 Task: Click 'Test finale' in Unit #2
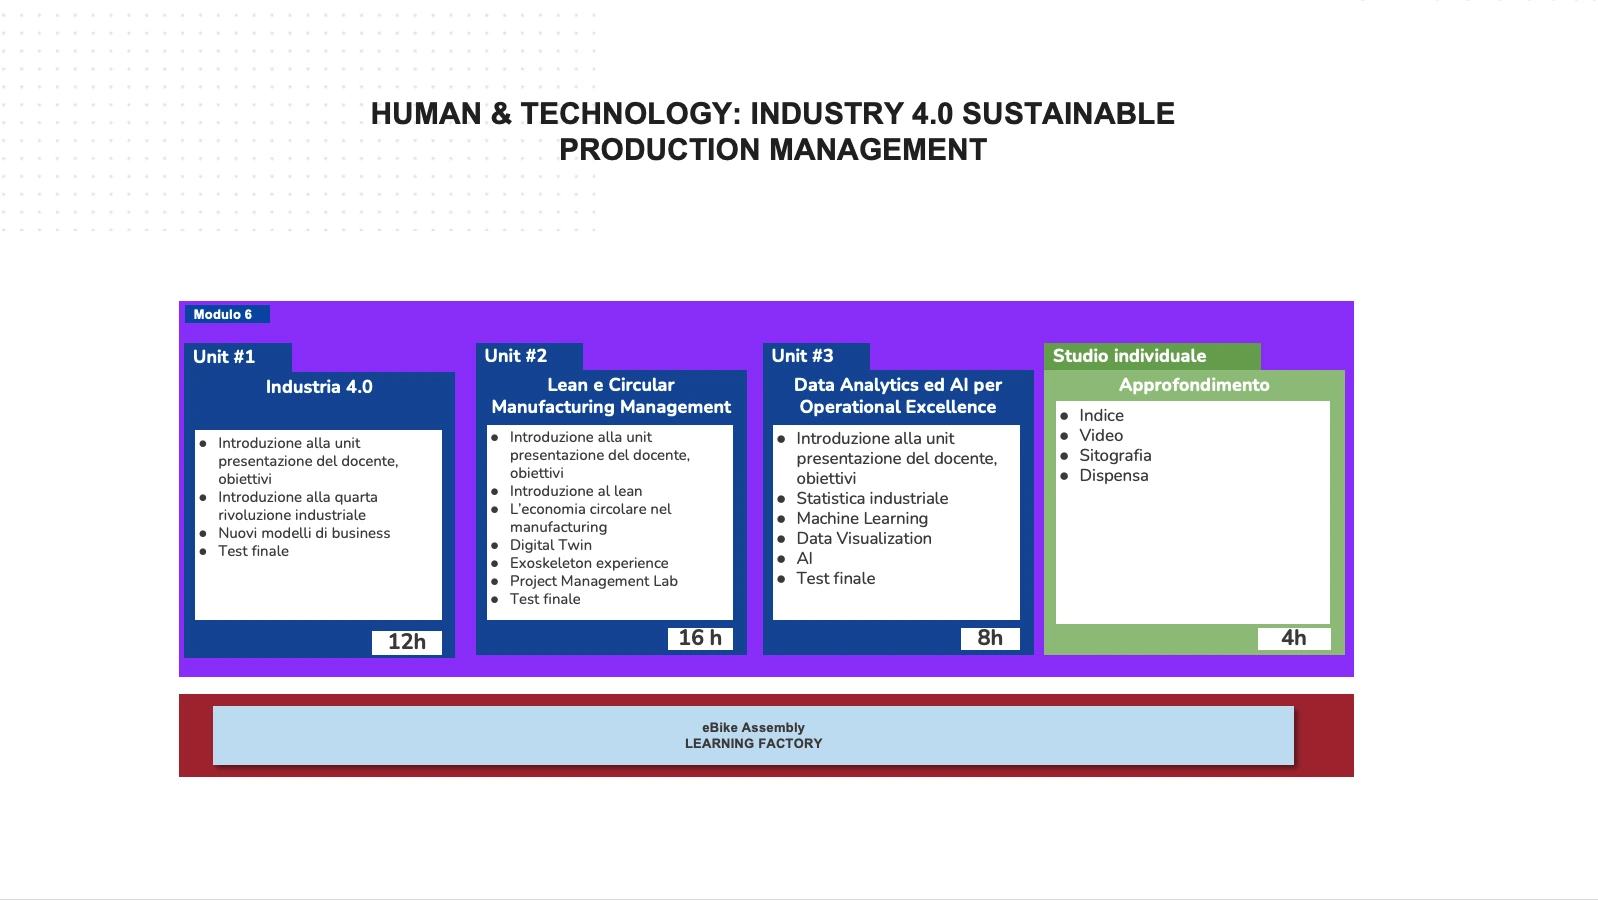[545, 599]
